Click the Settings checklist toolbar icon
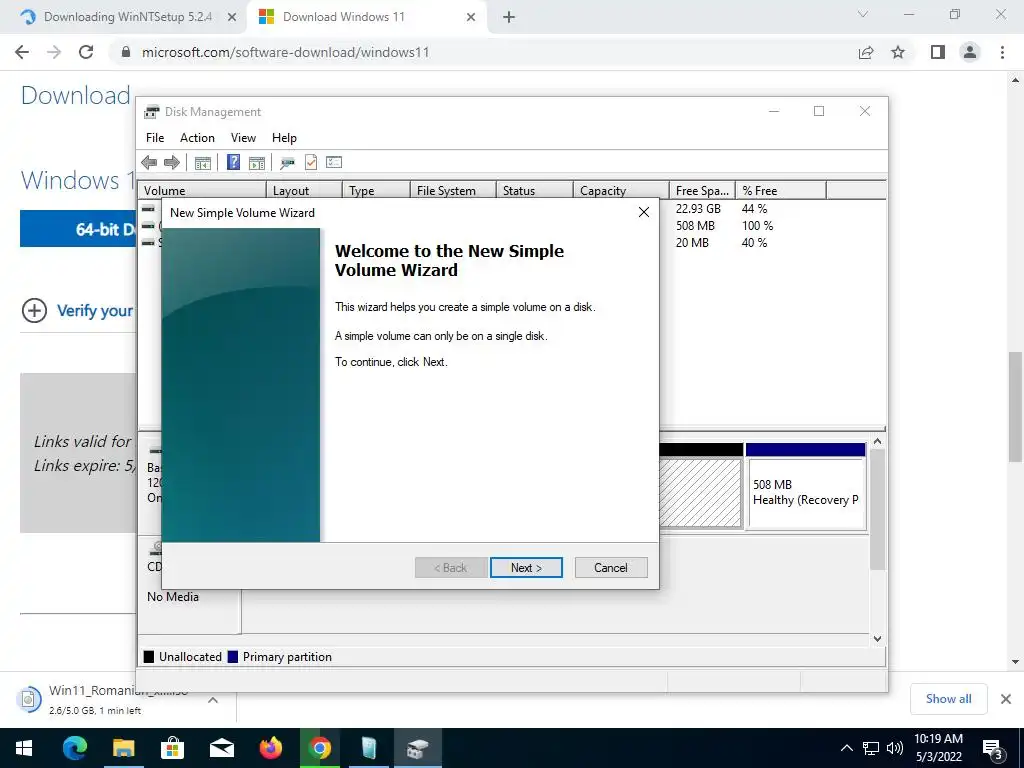 tap(334, 162)
